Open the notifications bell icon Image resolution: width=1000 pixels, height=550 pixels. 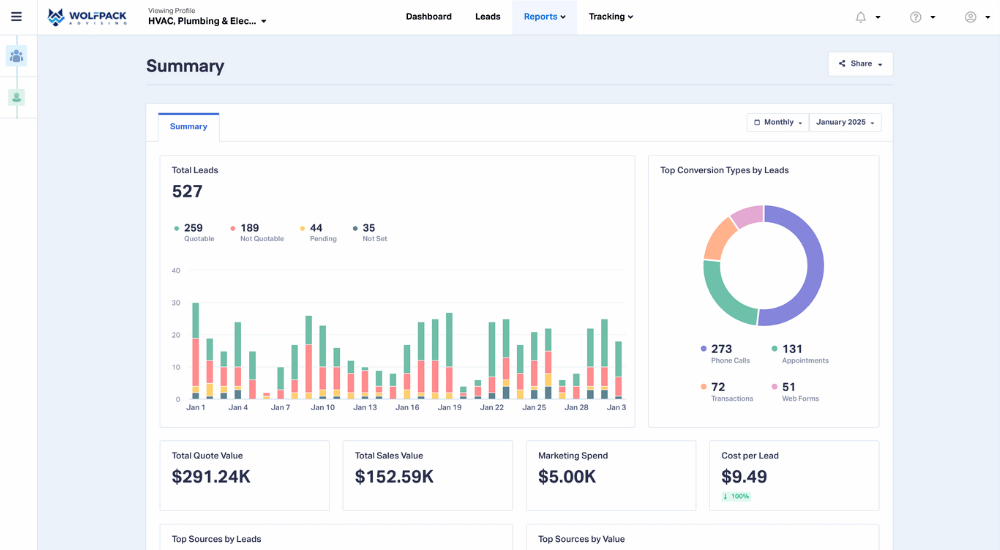pyautogui.click(x=860, y=17)
